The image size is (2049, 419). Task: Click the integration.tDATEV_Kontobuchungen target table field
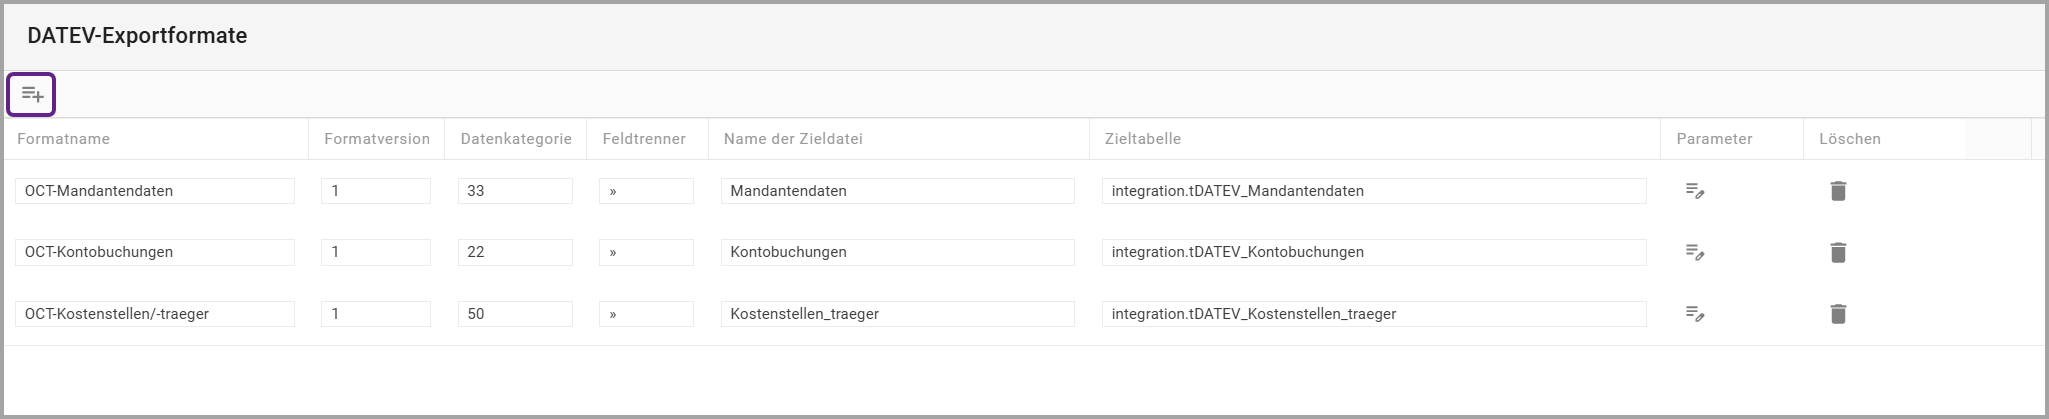(1373, 252)
